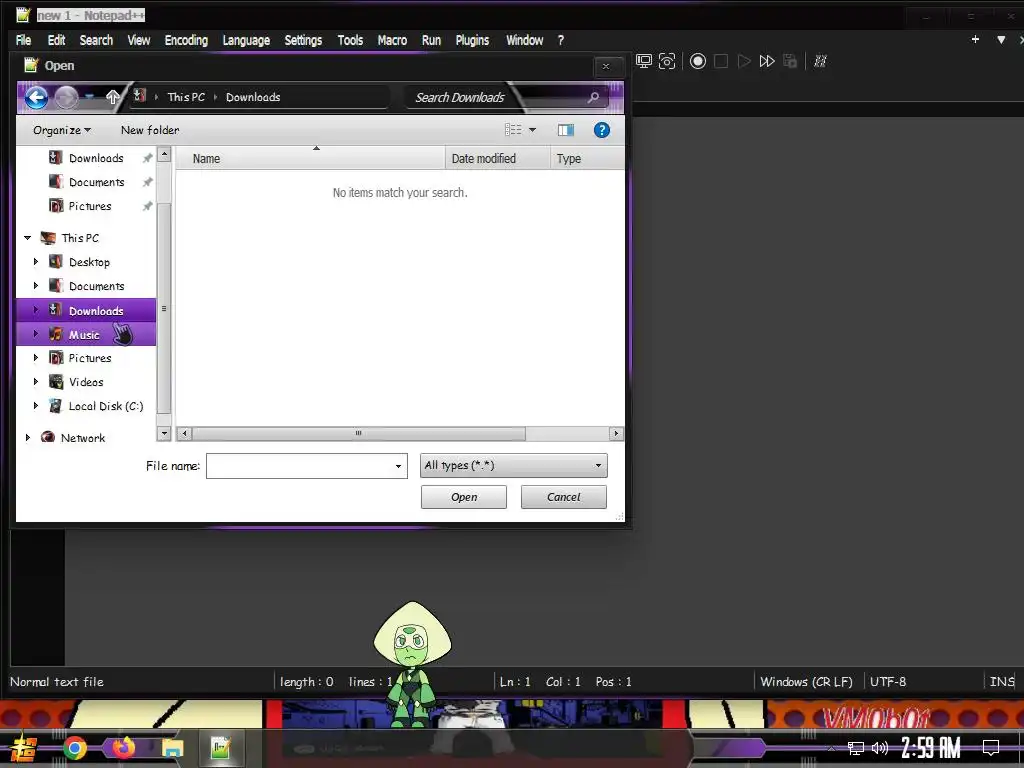Open the All types (*.*) filter dropdown
The width and height of the screenshot is (1024, 768).
click(513, 466)
